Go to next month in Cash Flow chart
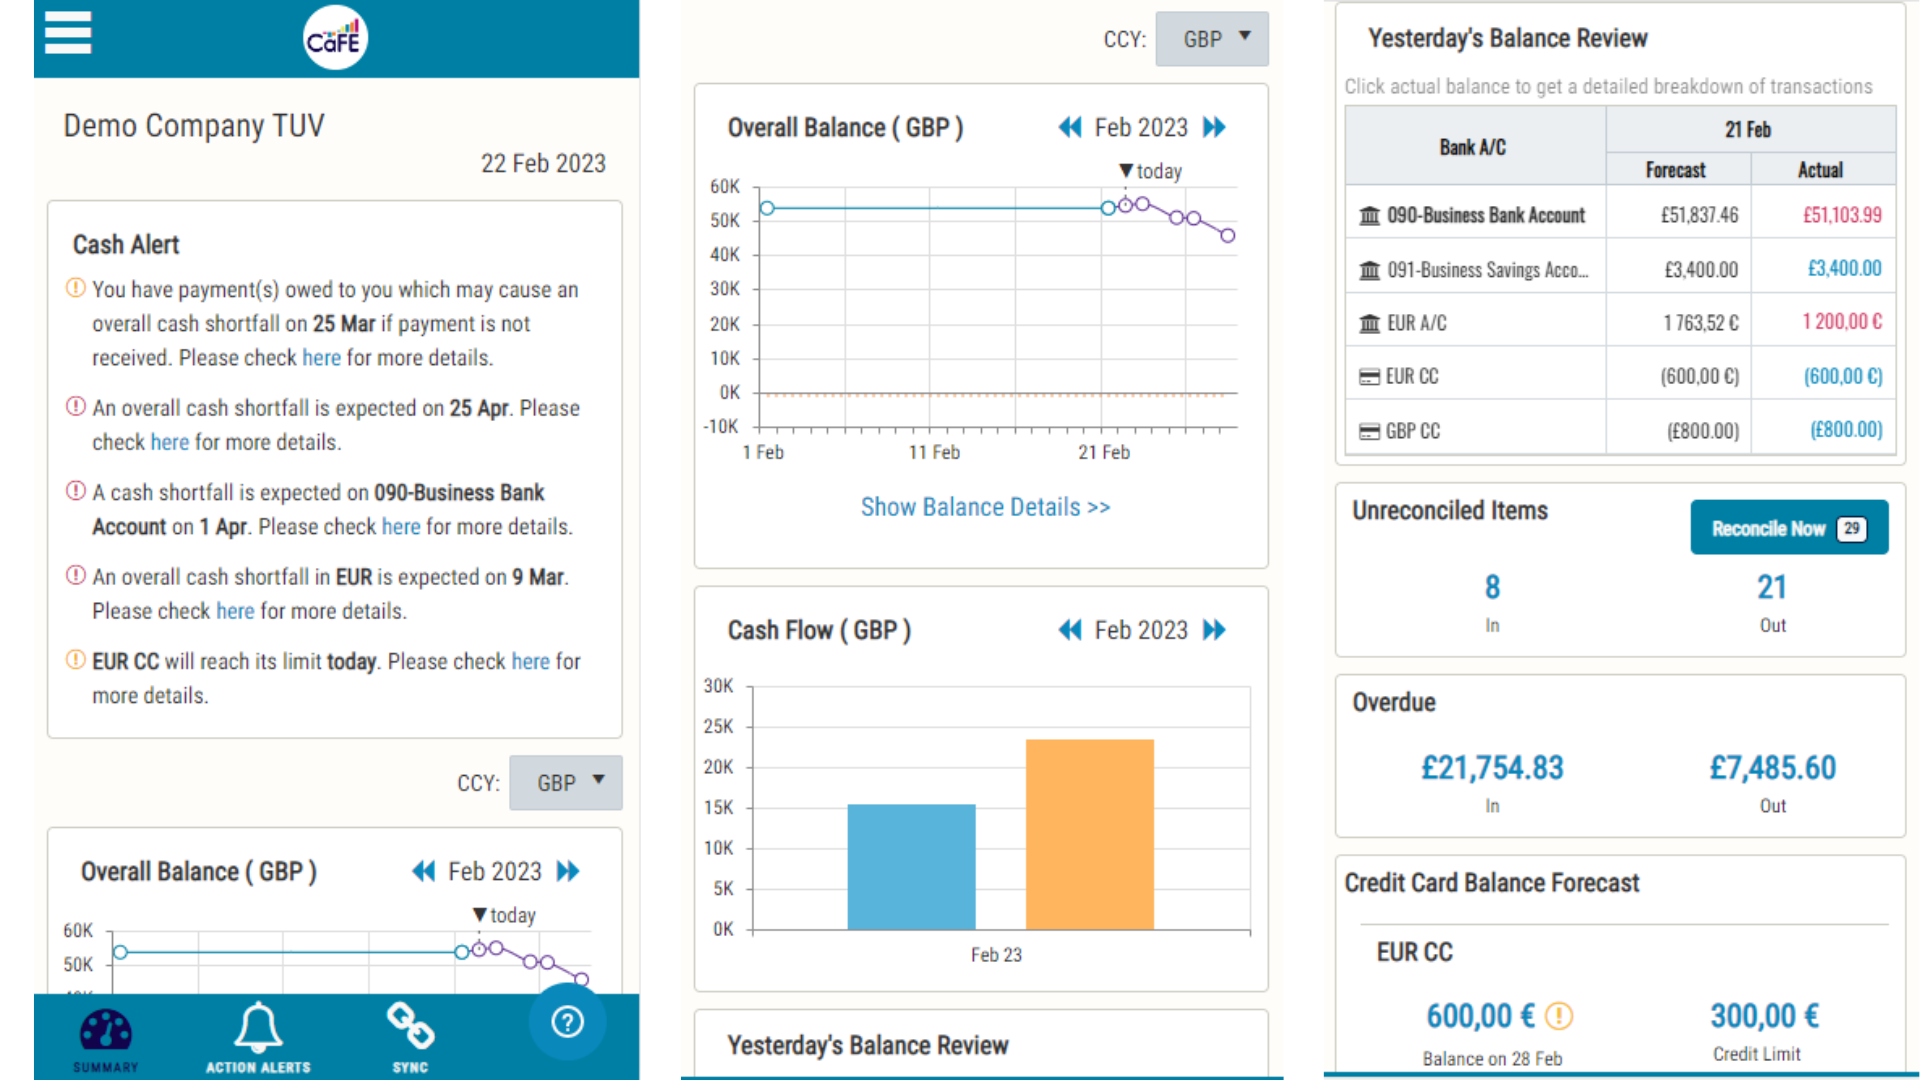This screenshot has height=1080, width=1920. tap(1214, 630)
